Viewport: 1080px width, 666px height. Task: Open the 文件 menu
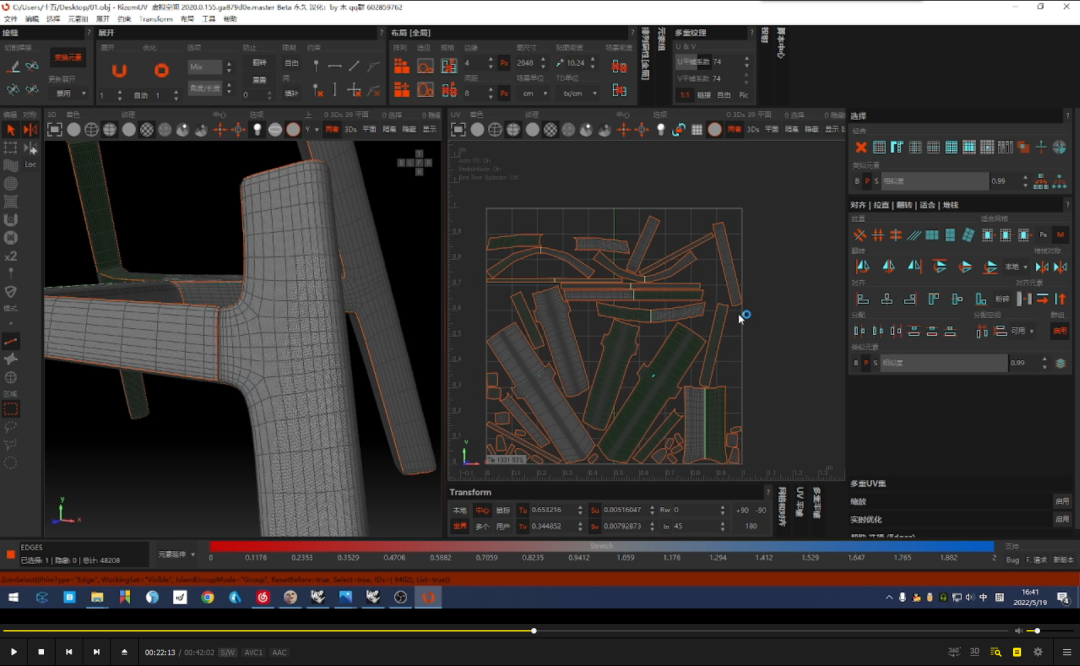click(11, 19)
